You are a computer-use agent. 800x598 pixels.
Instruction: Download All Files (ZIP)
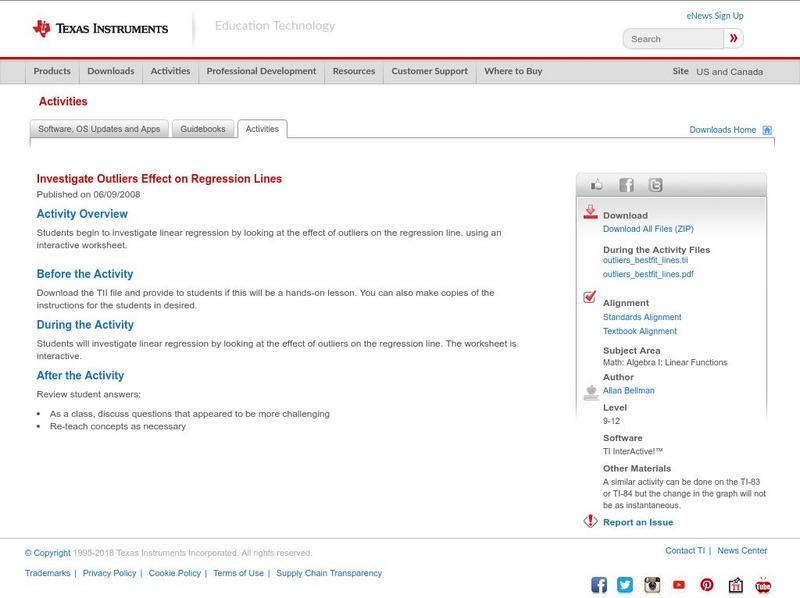648,229
